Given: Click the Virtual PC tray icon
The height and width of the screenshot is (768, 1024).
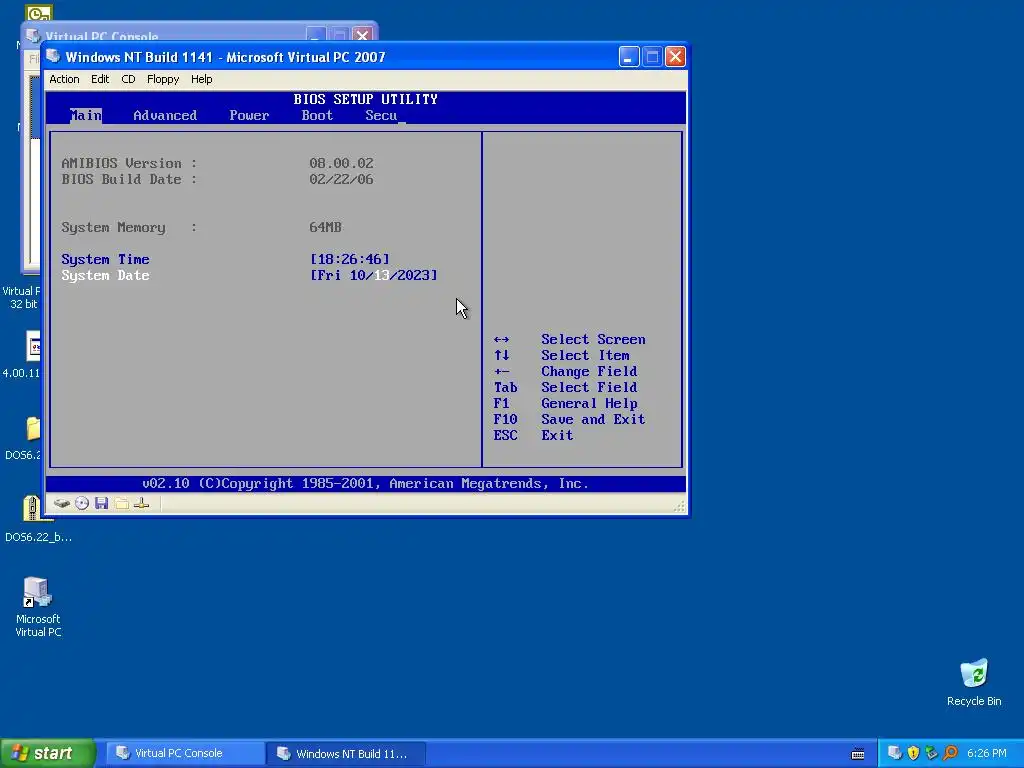Looking at the screenshot, I should tap(895, 753).
